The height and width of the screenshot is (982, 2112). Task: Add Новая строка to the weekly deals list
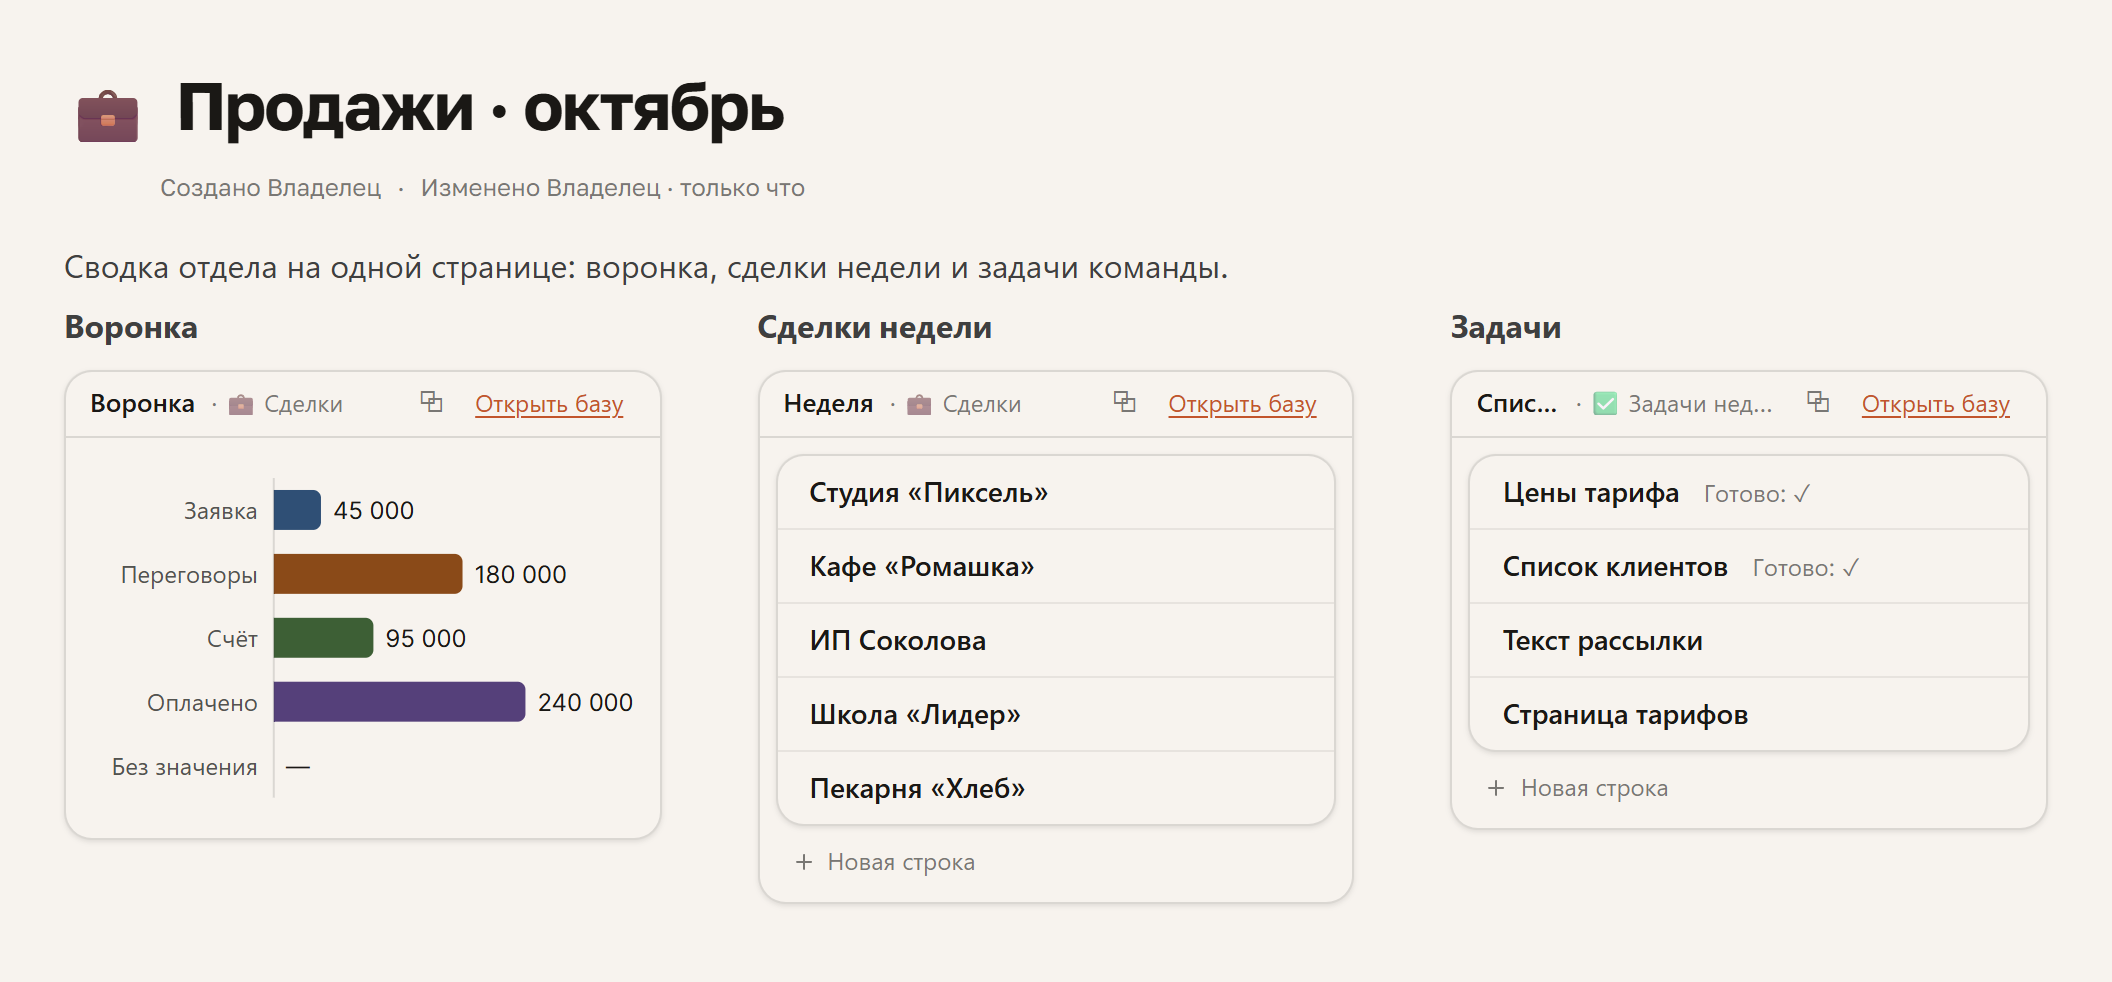(x=885, y=862)
